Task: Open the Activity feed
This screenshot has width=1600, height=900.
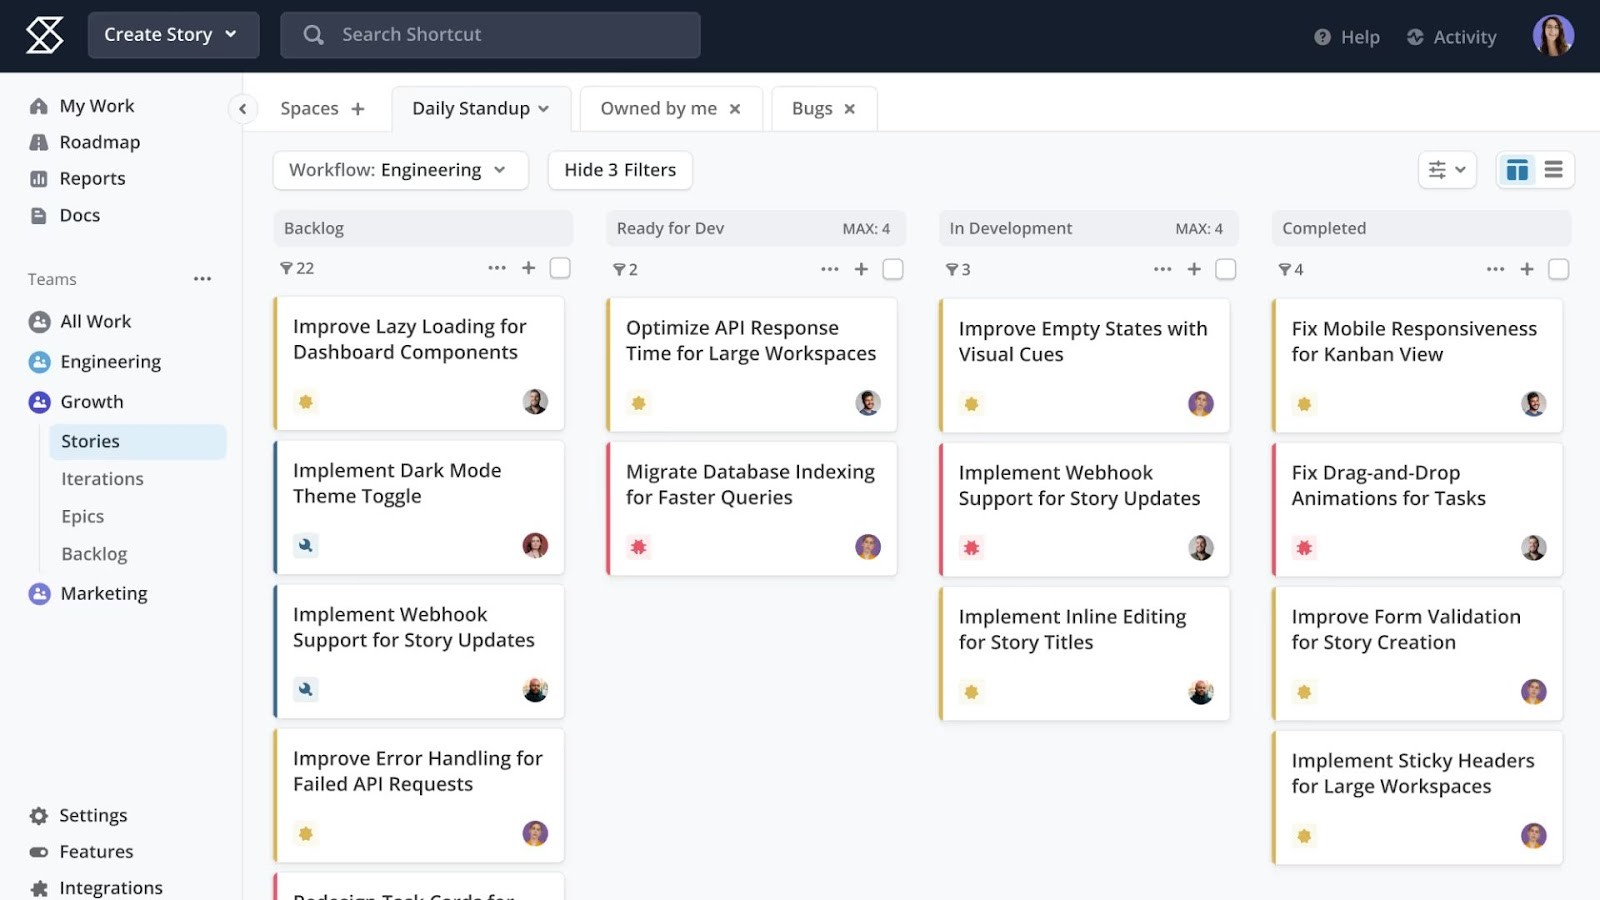Action: pyautogui.click(x=1451, y=36)
